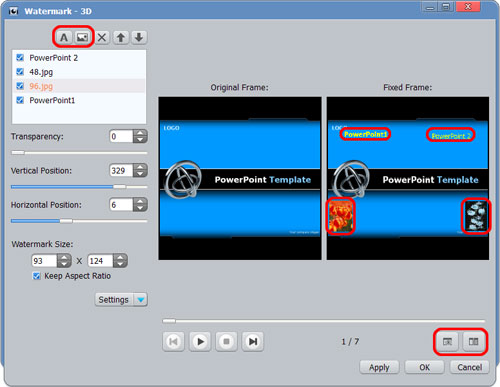This screenshot has height=387, width=500.
Task: Click the blue flowers image watermark
Action: tap(476, 216)
